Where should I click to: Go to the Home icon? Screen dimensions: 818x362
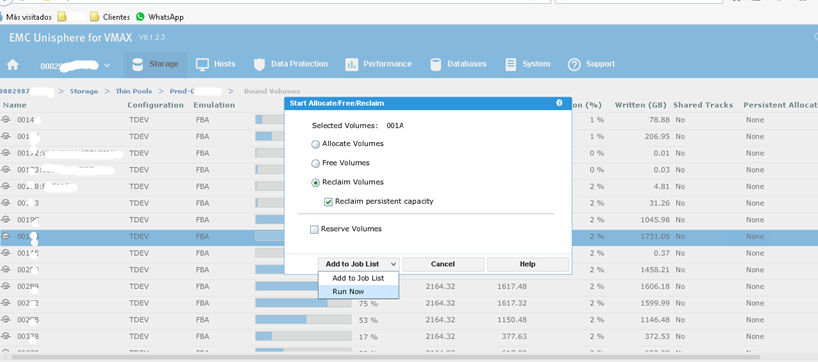[13, 65]
